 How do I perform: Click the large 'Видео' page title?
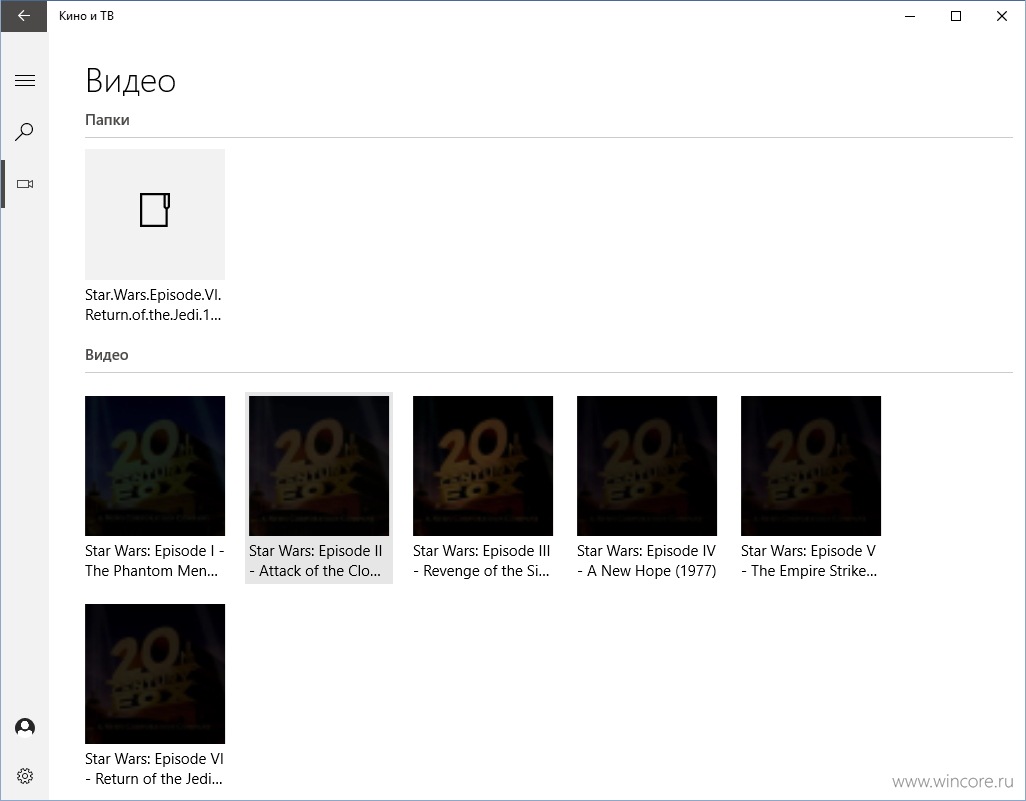click(131, 81)
